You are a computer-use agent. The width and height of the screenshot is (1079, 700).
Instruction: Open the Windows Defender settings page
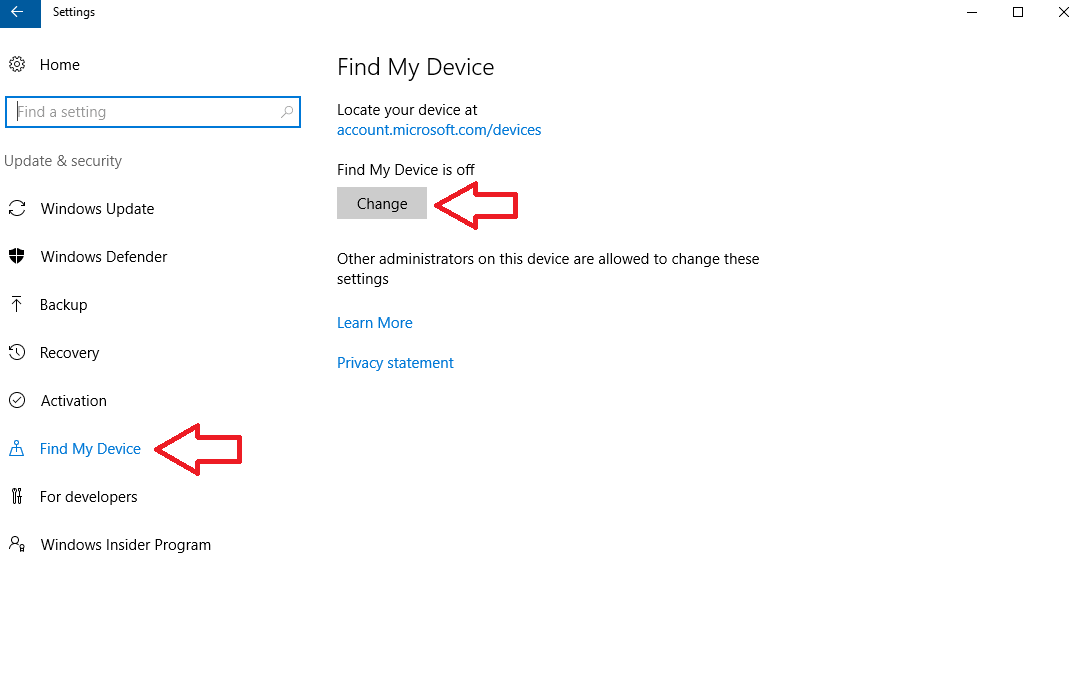click(x=104, y=257)
